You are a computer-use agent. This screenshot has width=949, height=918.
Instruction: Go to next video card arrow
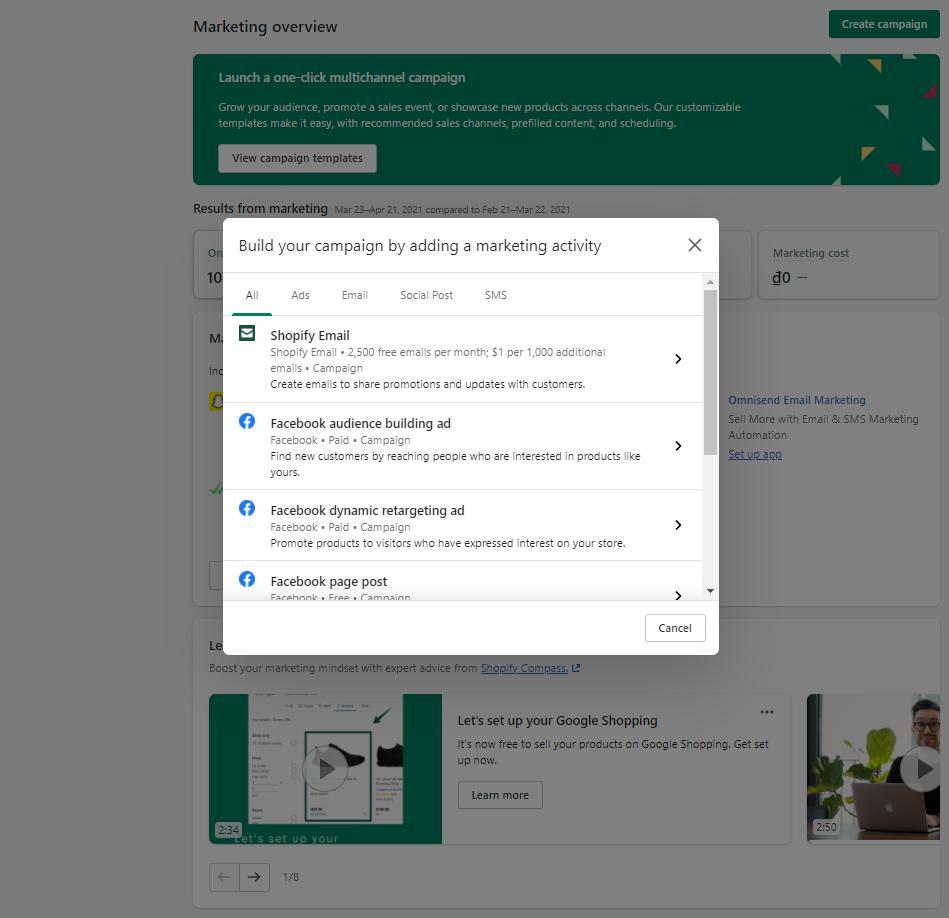coord(254,877)
